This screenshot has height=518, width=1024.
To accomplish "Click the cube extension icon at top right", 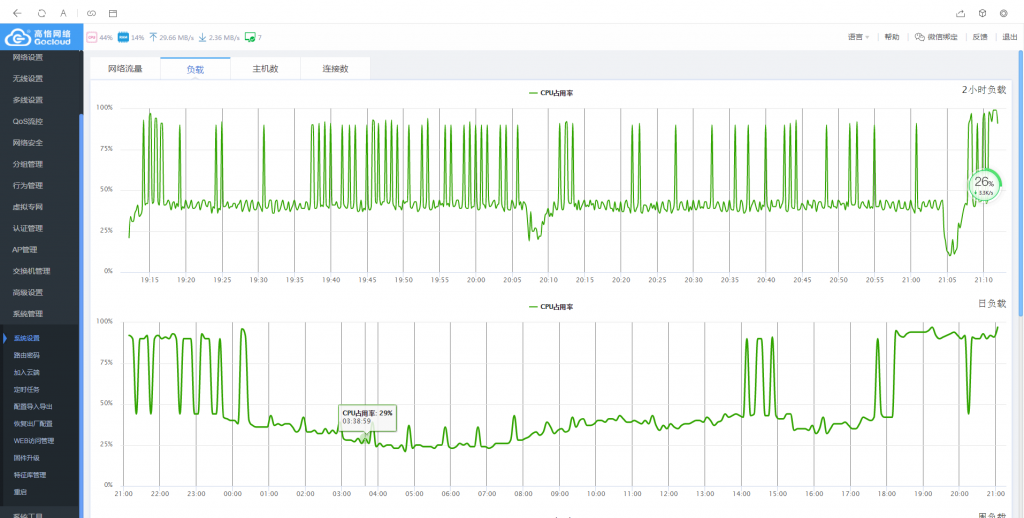I will (x=982, y=12).
